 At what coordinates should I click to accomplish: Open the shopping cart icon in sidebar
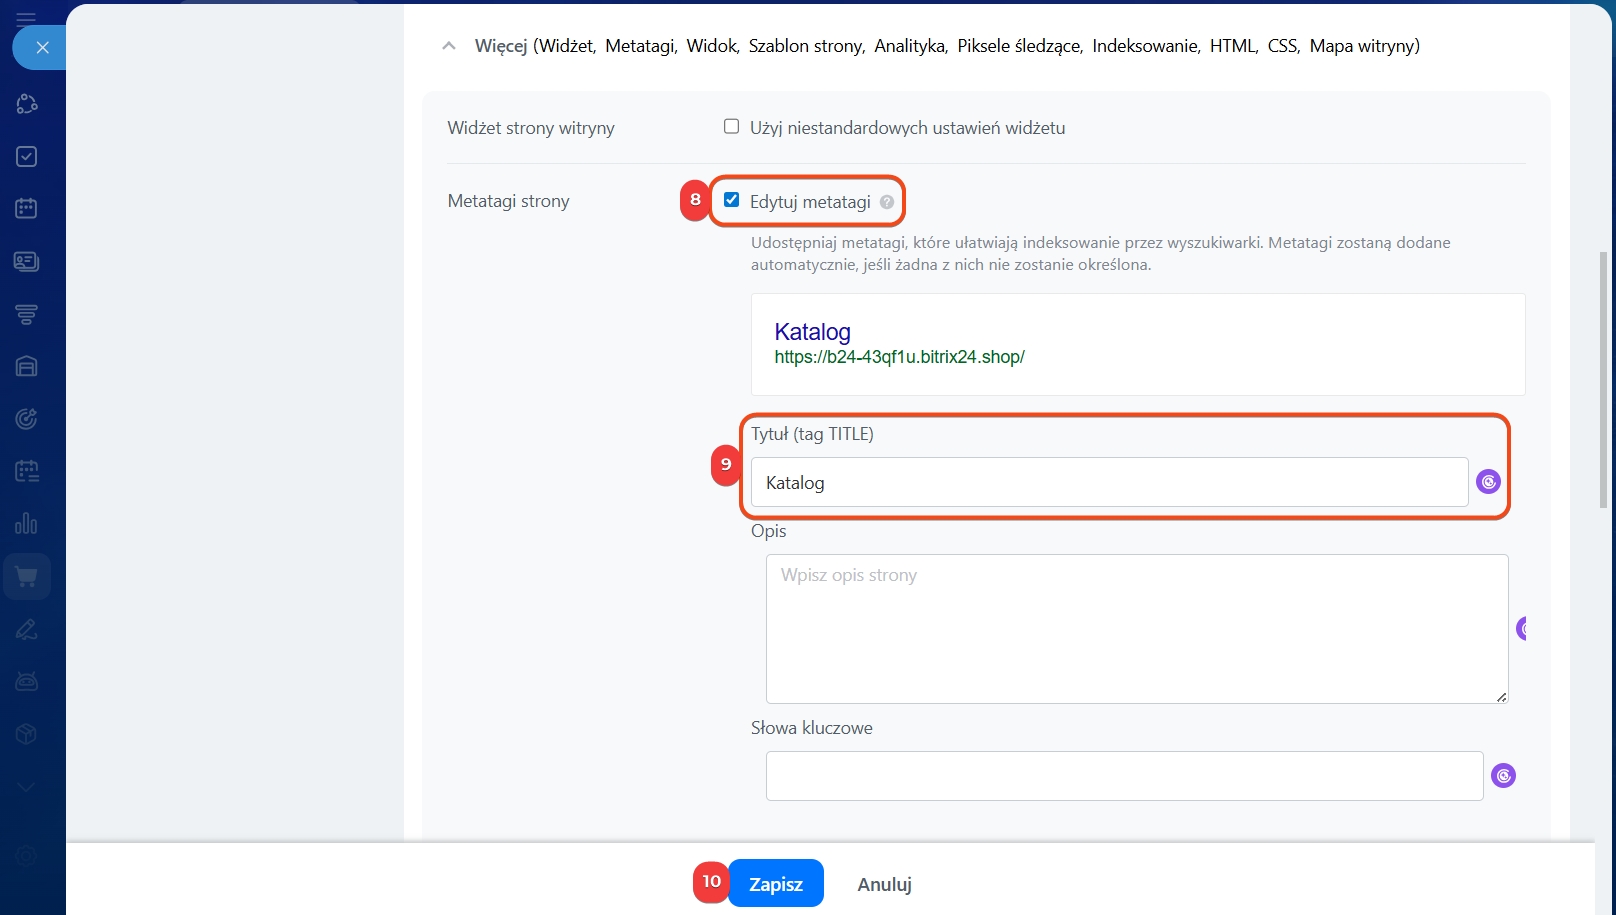(27, 577)
